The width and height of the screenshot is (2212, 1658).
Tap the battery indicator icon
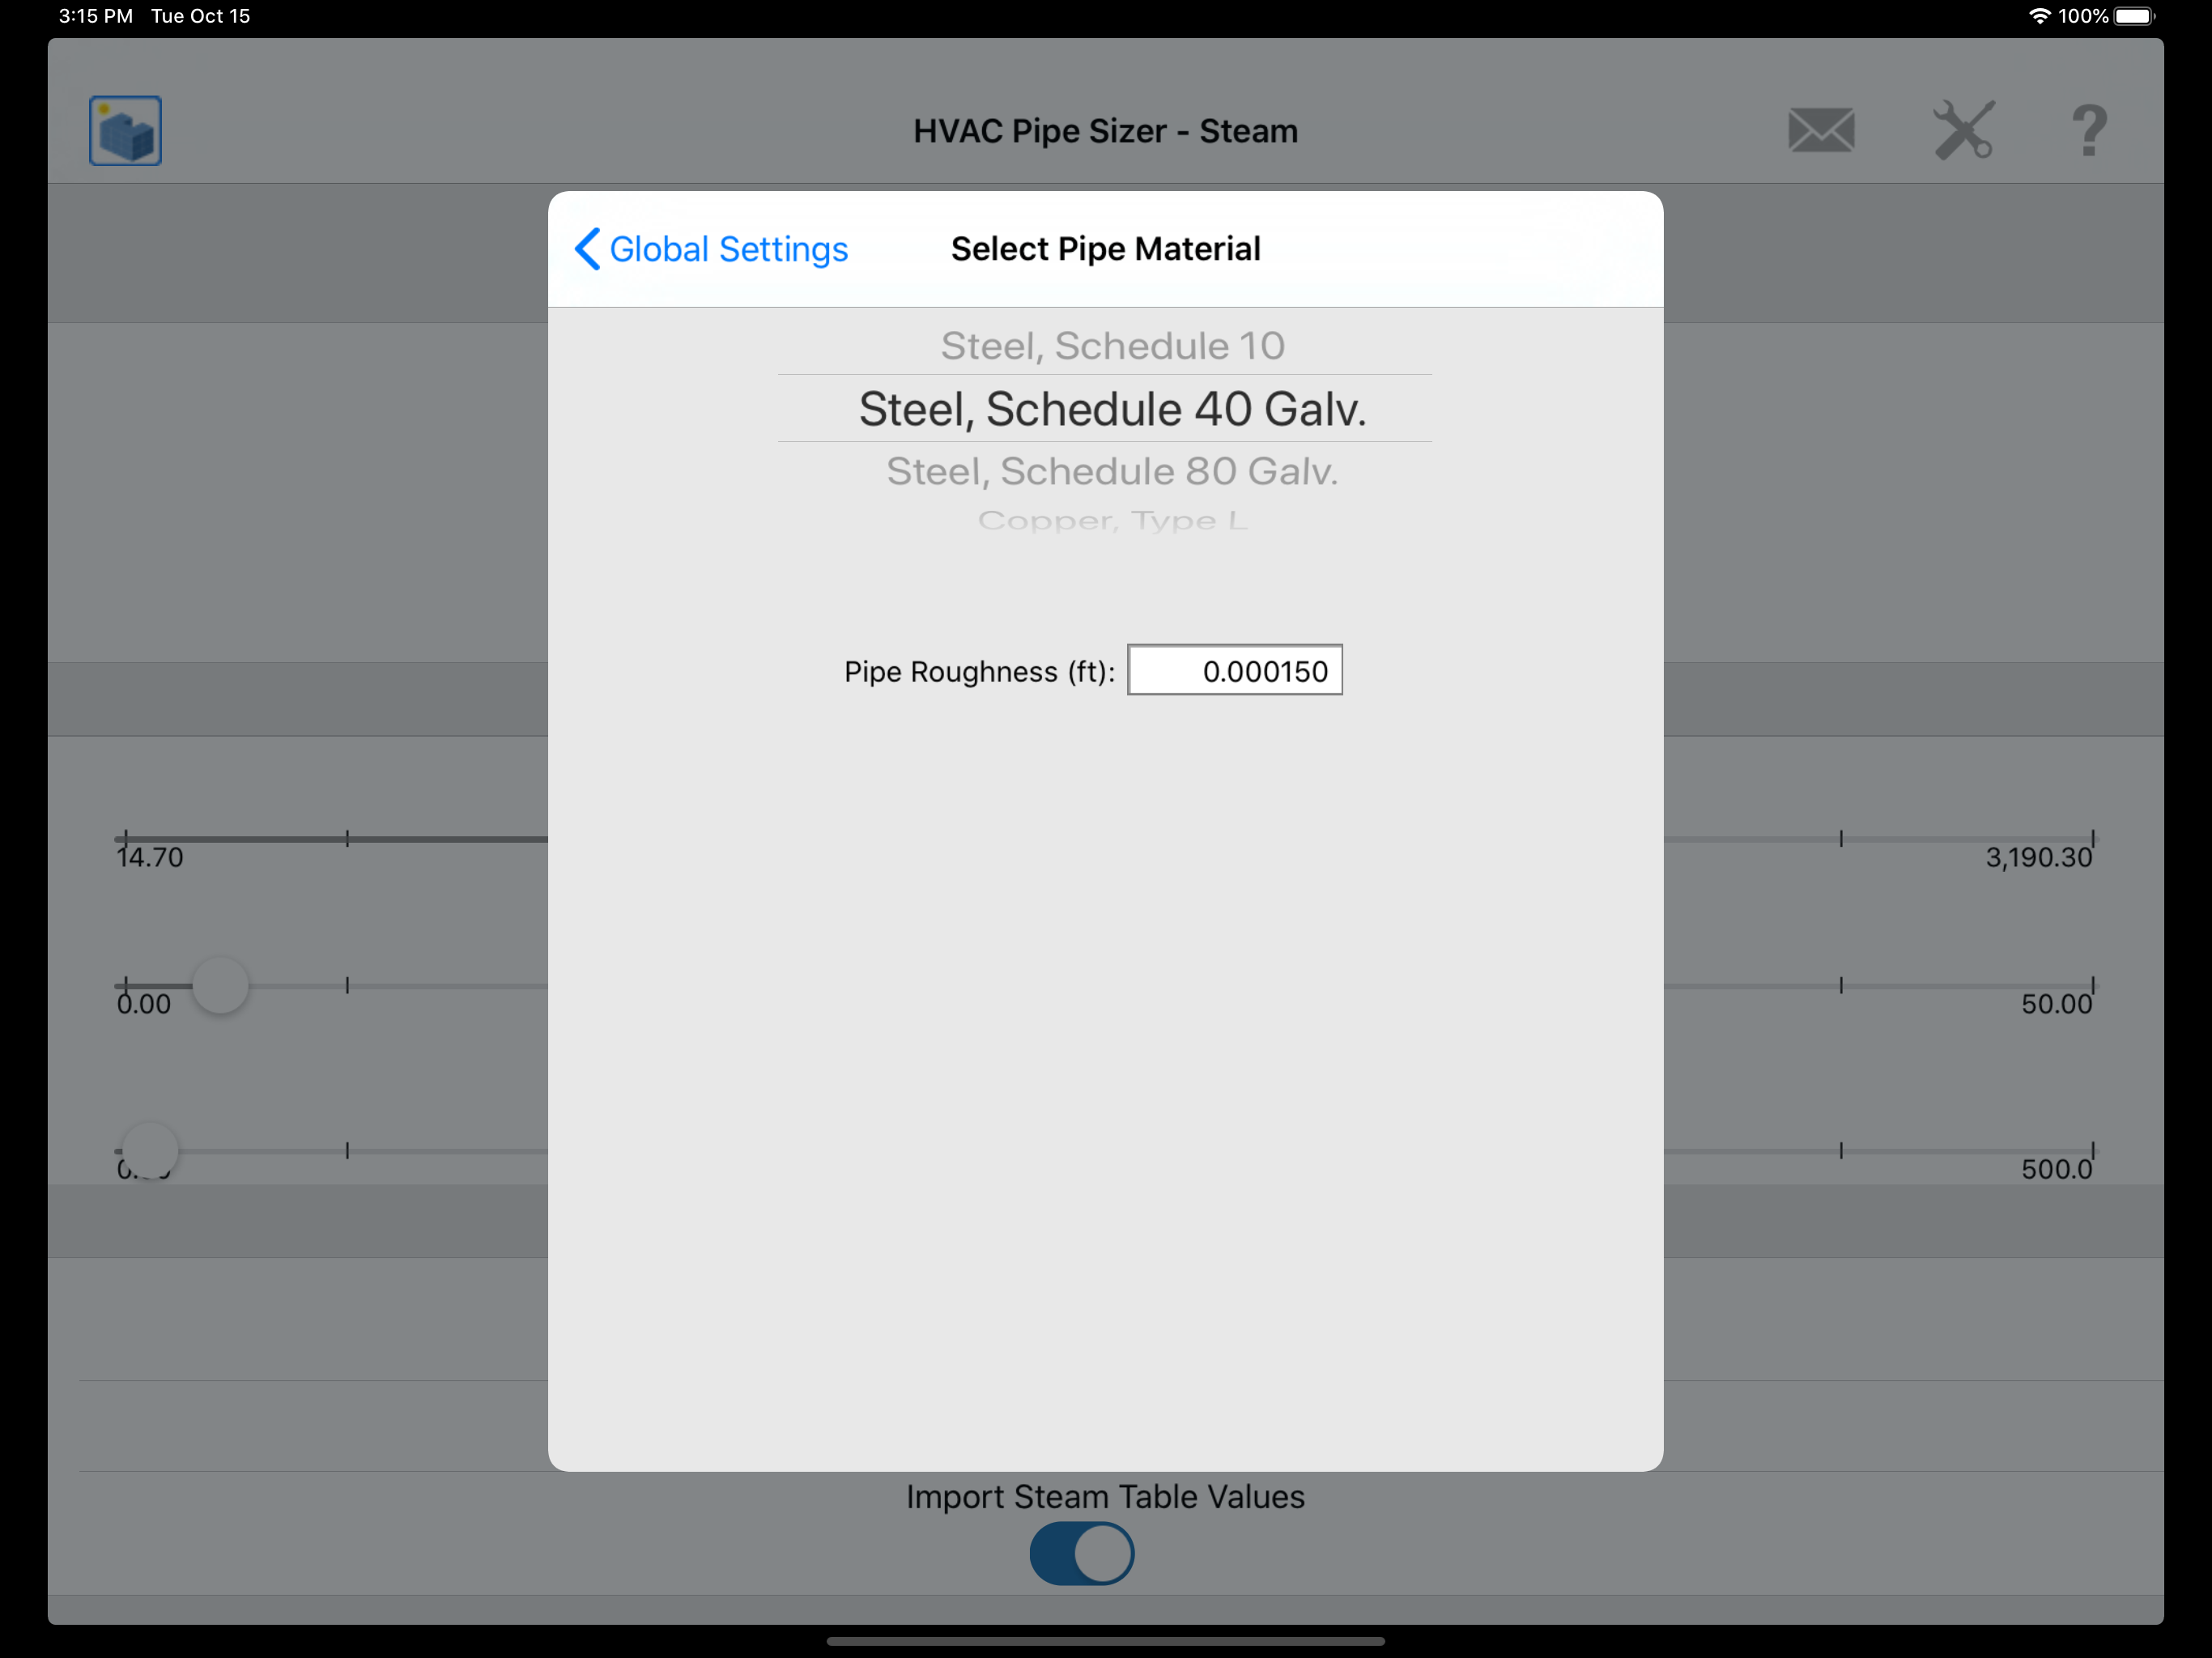pyautogui.click(x=2134, y=16)
